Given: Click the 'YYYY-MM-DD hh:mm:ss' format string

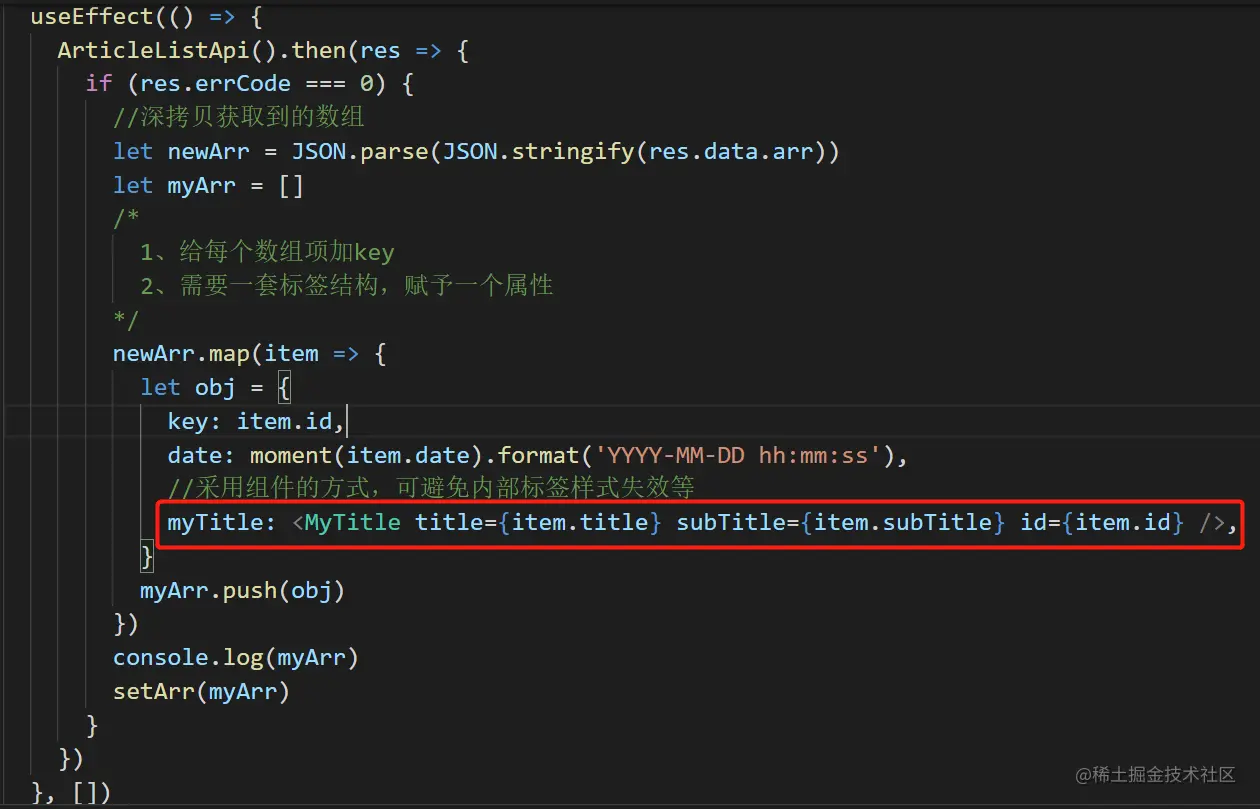Looking at the screenshot, I should point(738,456).
